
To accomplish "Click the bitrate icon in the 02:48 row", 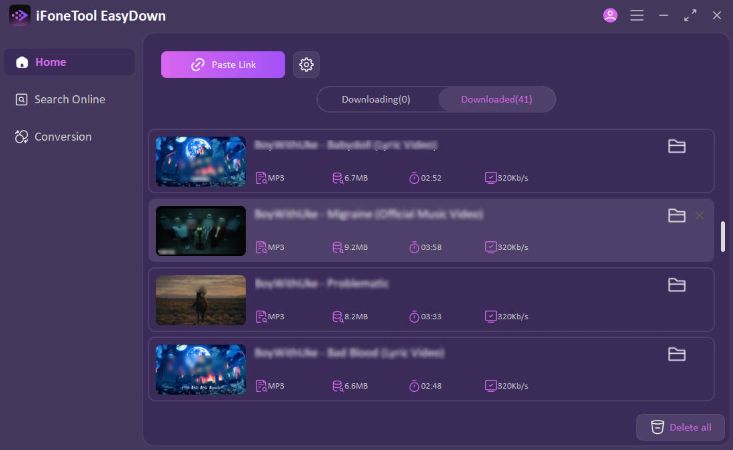I will (x=490, y=386).
